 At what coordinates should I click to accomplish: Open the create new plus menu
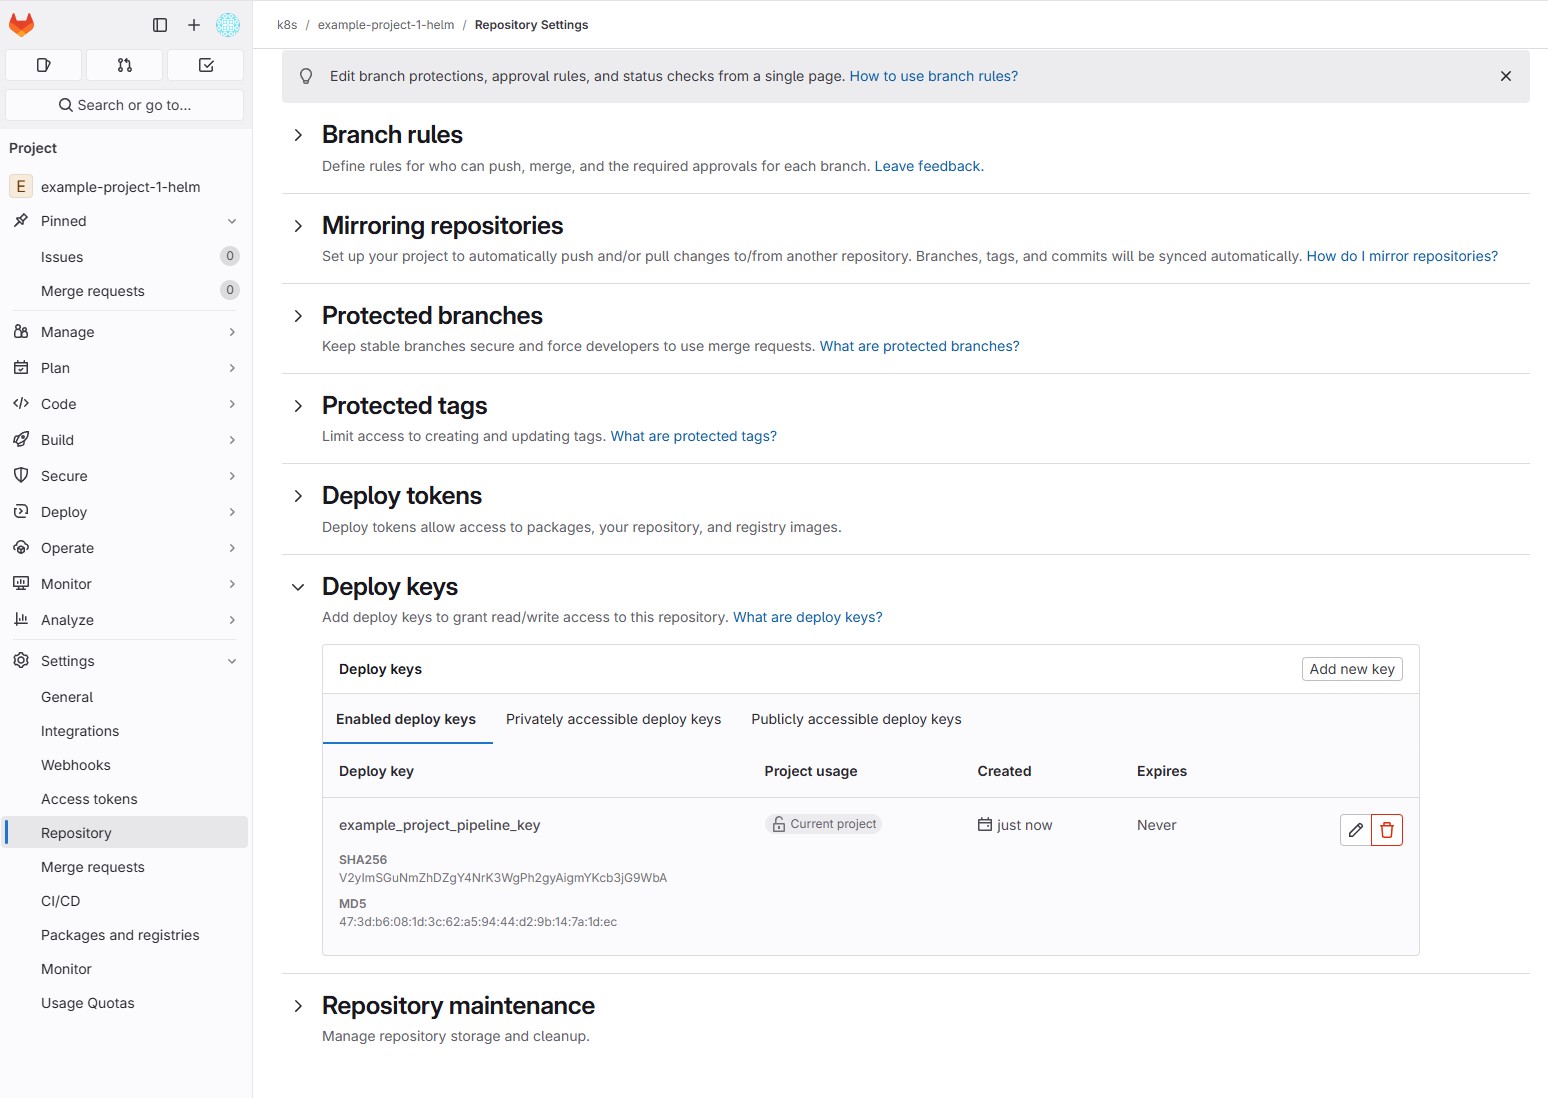click(x=194, y=25)
